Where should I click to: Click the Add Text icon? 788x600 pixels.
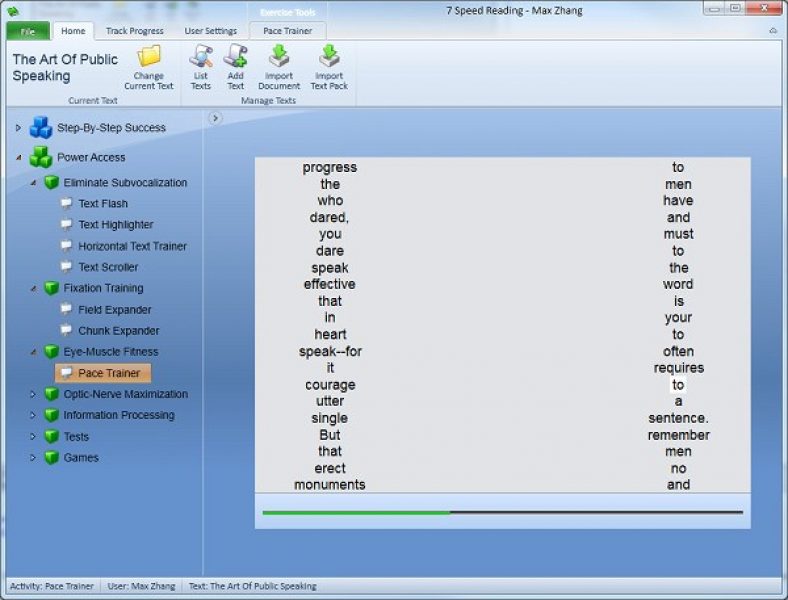(235, 57)
